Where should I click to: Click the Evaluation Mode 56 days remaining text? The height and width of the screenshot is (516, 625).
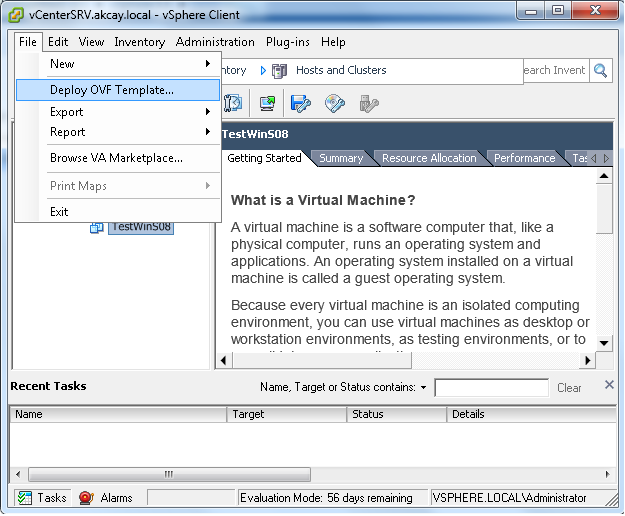(326, 498)
